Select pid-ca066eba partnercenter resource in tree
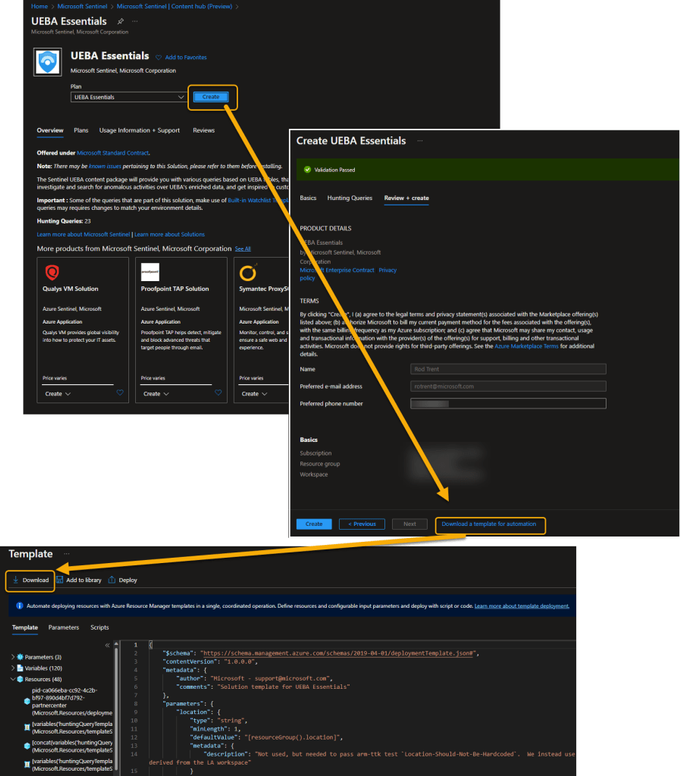The height and width of the screenshot is (776, 681). pyautogui.click(x=67, y=702)
